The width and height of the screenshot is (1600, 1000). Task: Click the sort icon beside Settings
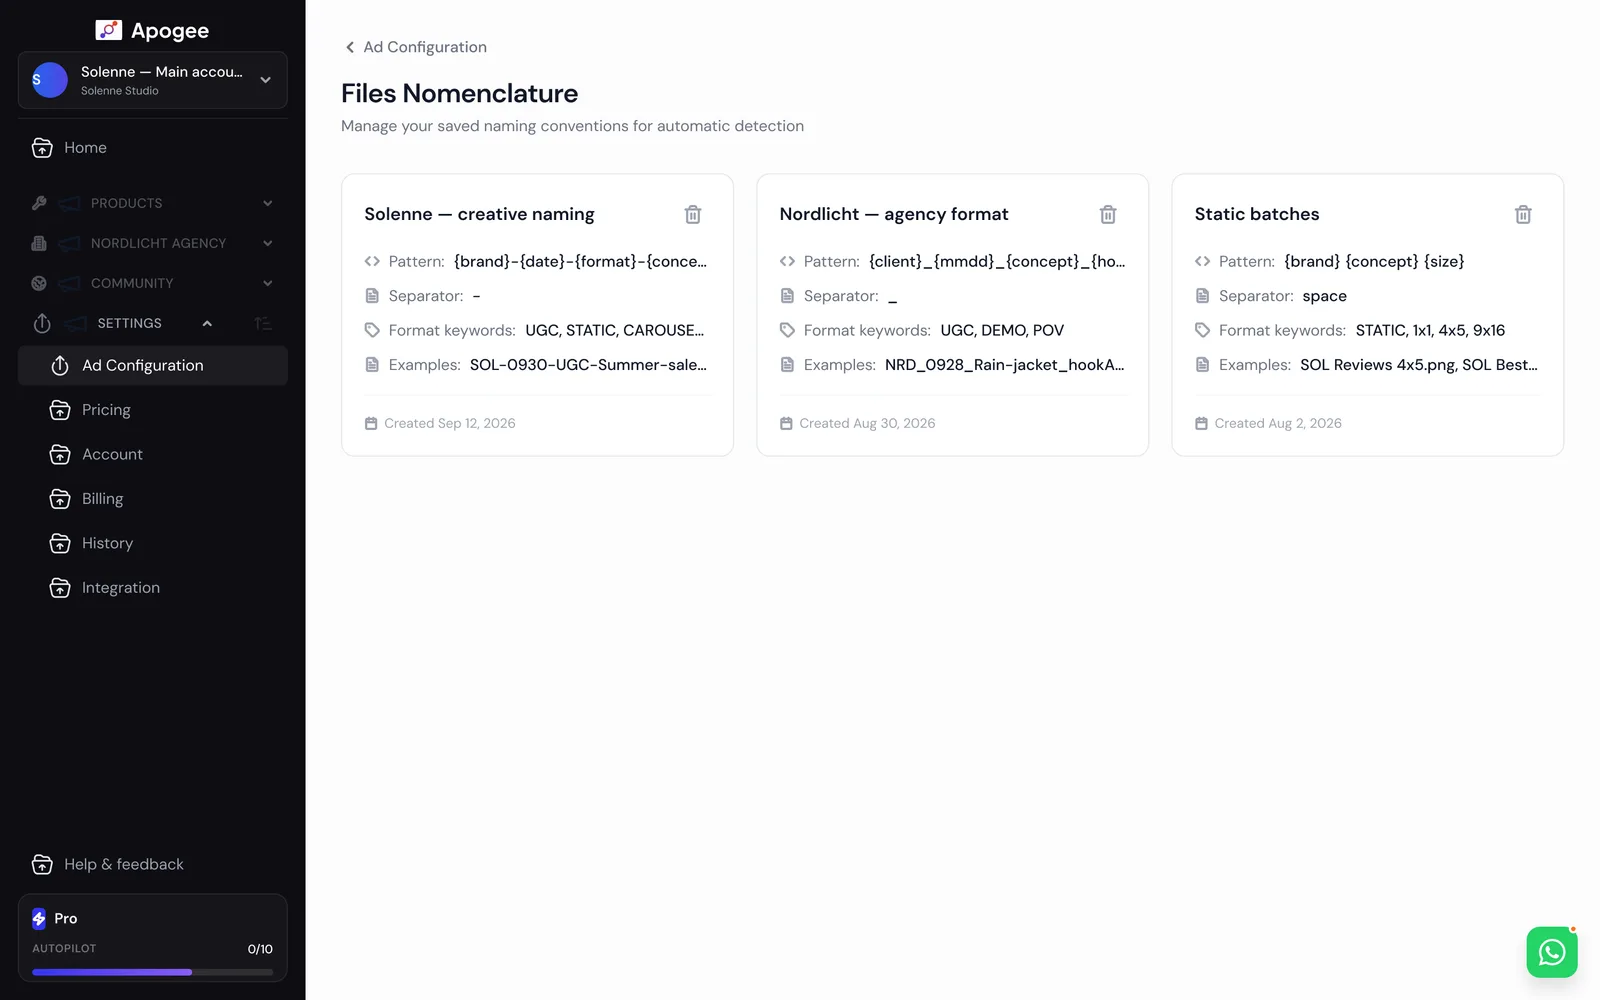(263, 323)
